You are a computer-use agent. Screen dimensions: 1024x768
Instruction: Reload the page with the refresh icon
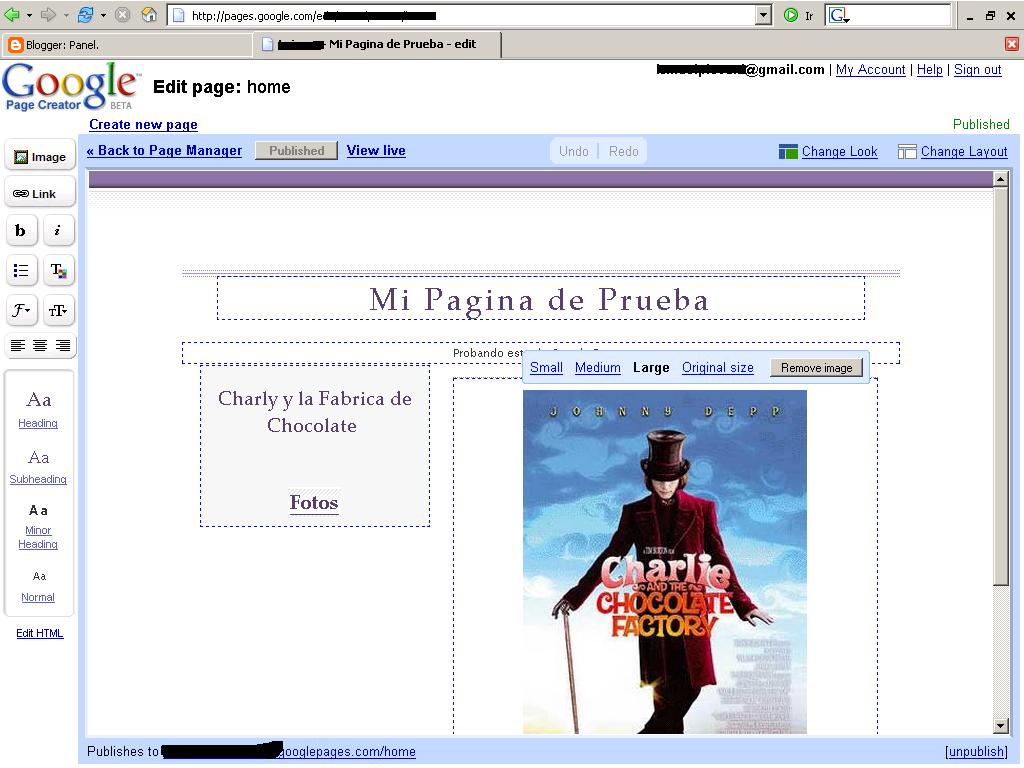85,14
